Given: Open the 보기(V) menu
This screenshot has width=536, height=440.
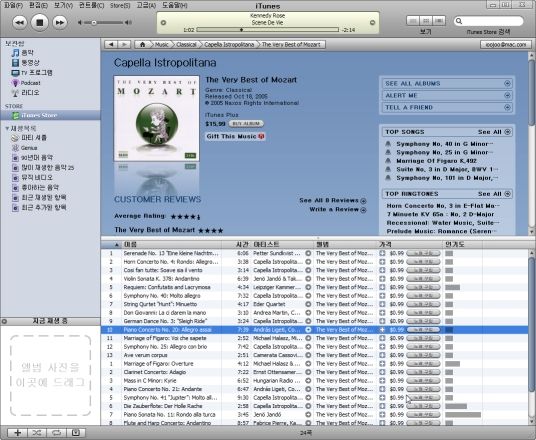Looking at the screenshot, I should click(63, 5).
